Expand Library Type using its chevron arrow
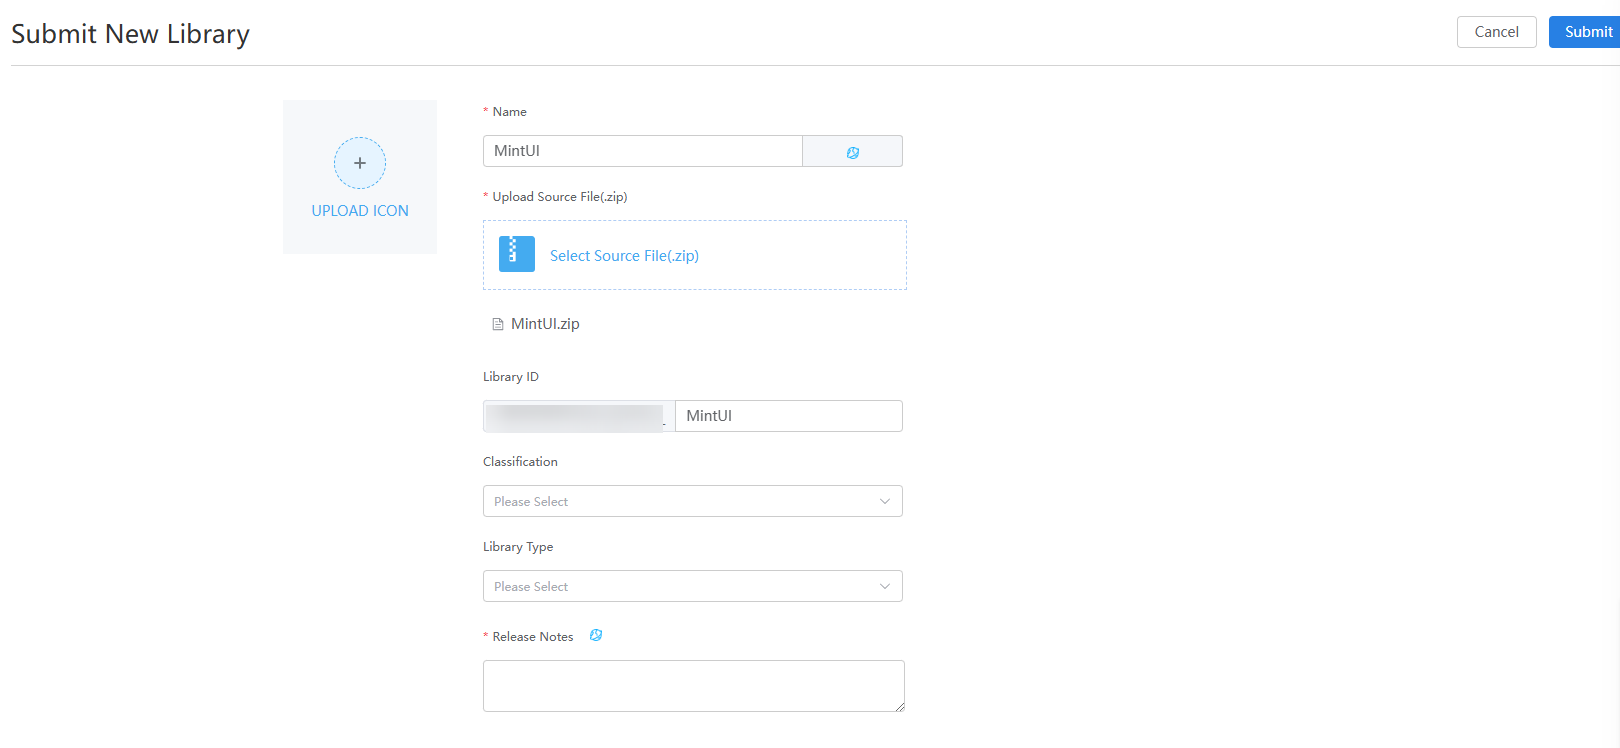 click(885, 586)
